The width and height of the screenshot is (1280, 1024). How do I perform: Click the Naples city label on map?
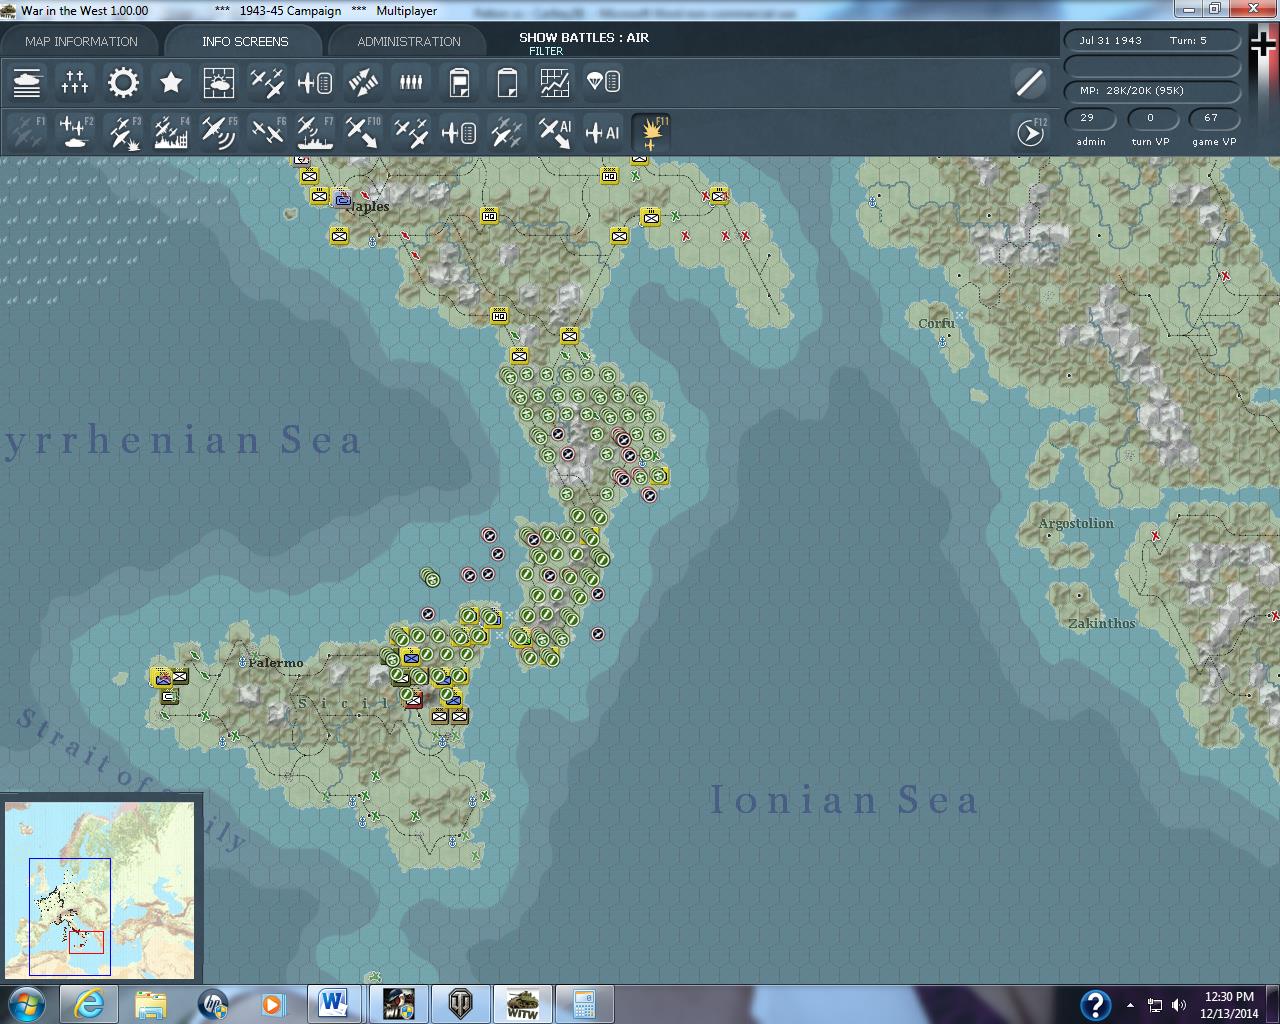click(368, 207)
